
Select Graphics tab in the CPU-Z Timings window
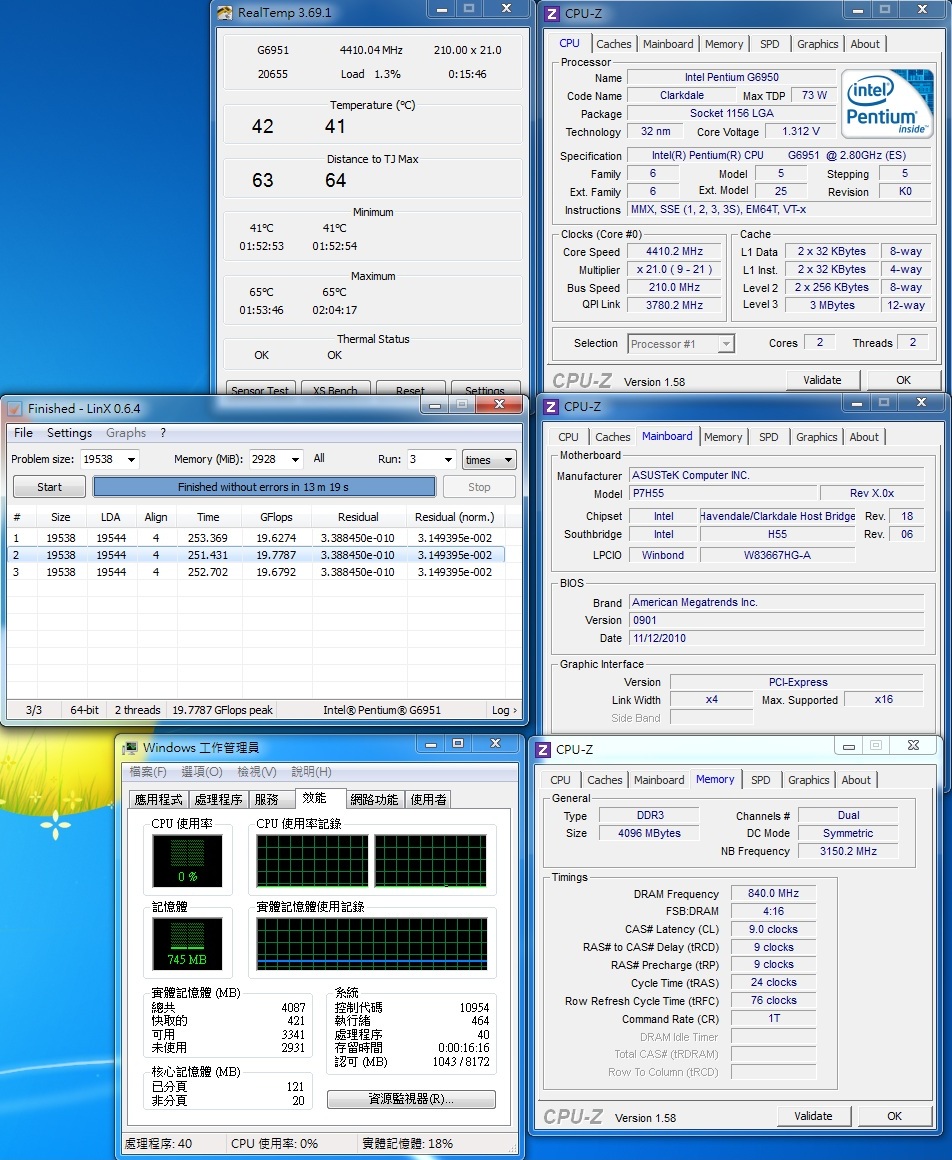808,780
